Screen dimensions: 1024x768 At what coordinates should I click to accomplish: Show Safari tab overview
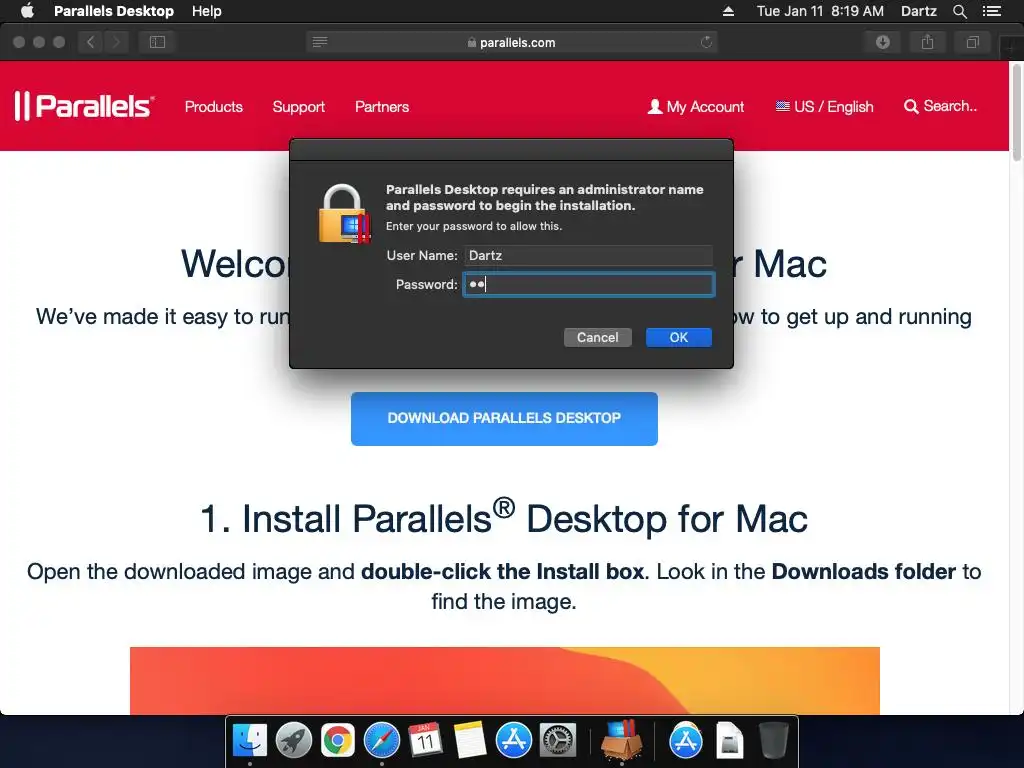pyautogui.click(x=972, y=42)
